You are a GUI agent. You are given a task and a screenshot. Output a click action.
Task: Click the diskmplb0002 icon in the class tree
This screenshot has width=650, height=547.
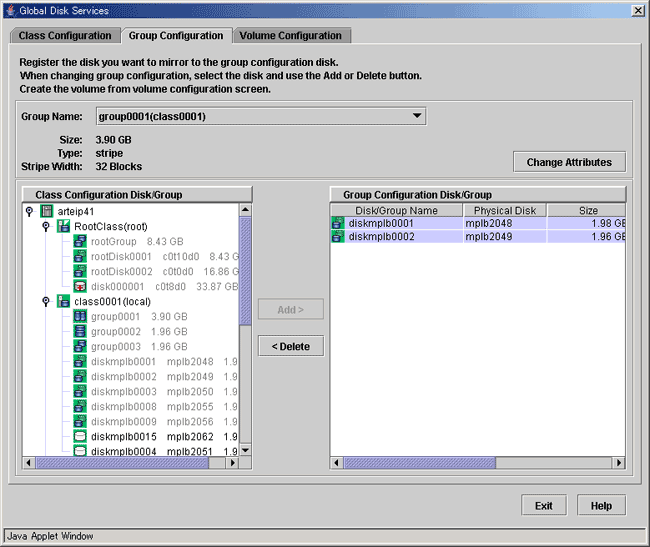80,376
